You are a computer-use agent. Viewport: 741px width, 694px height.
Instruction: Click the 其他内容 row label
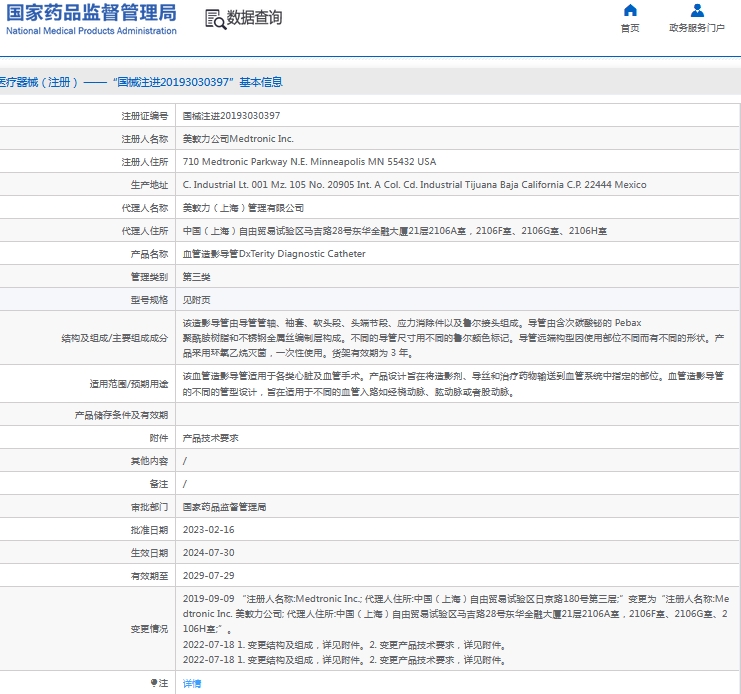pos(149,461)
